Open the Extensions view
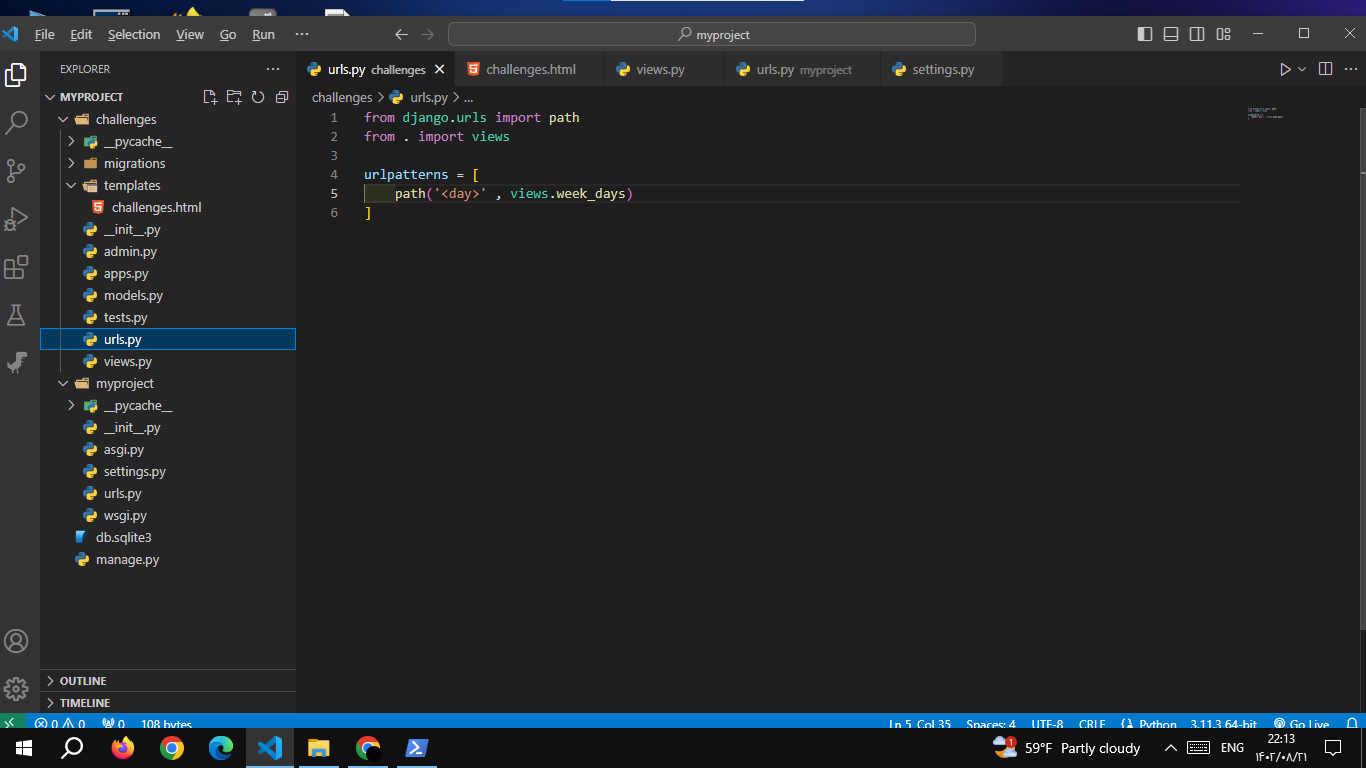This screenshot has height=768, width=1366. coord(16,267)
